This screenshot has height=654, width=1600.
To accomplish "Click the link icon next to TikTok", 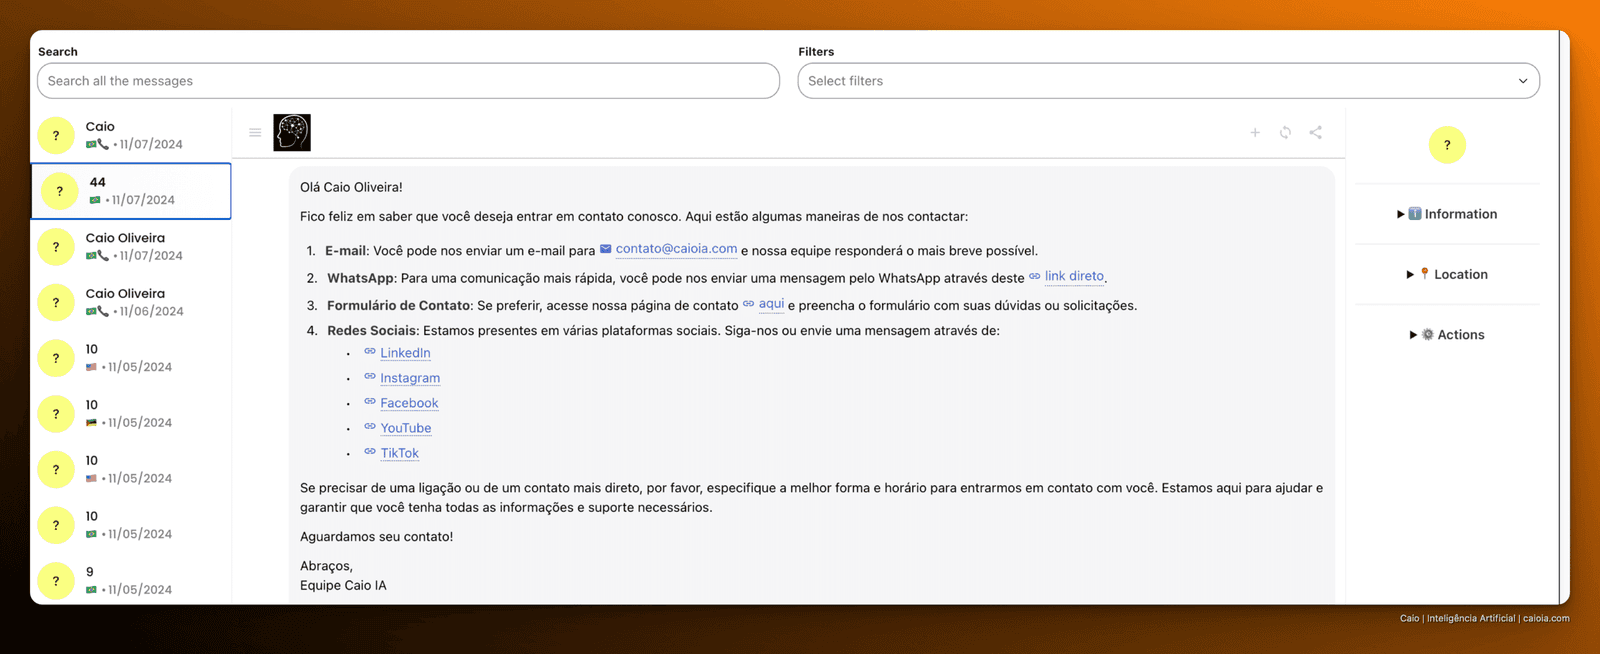I will tap(370, 451).
